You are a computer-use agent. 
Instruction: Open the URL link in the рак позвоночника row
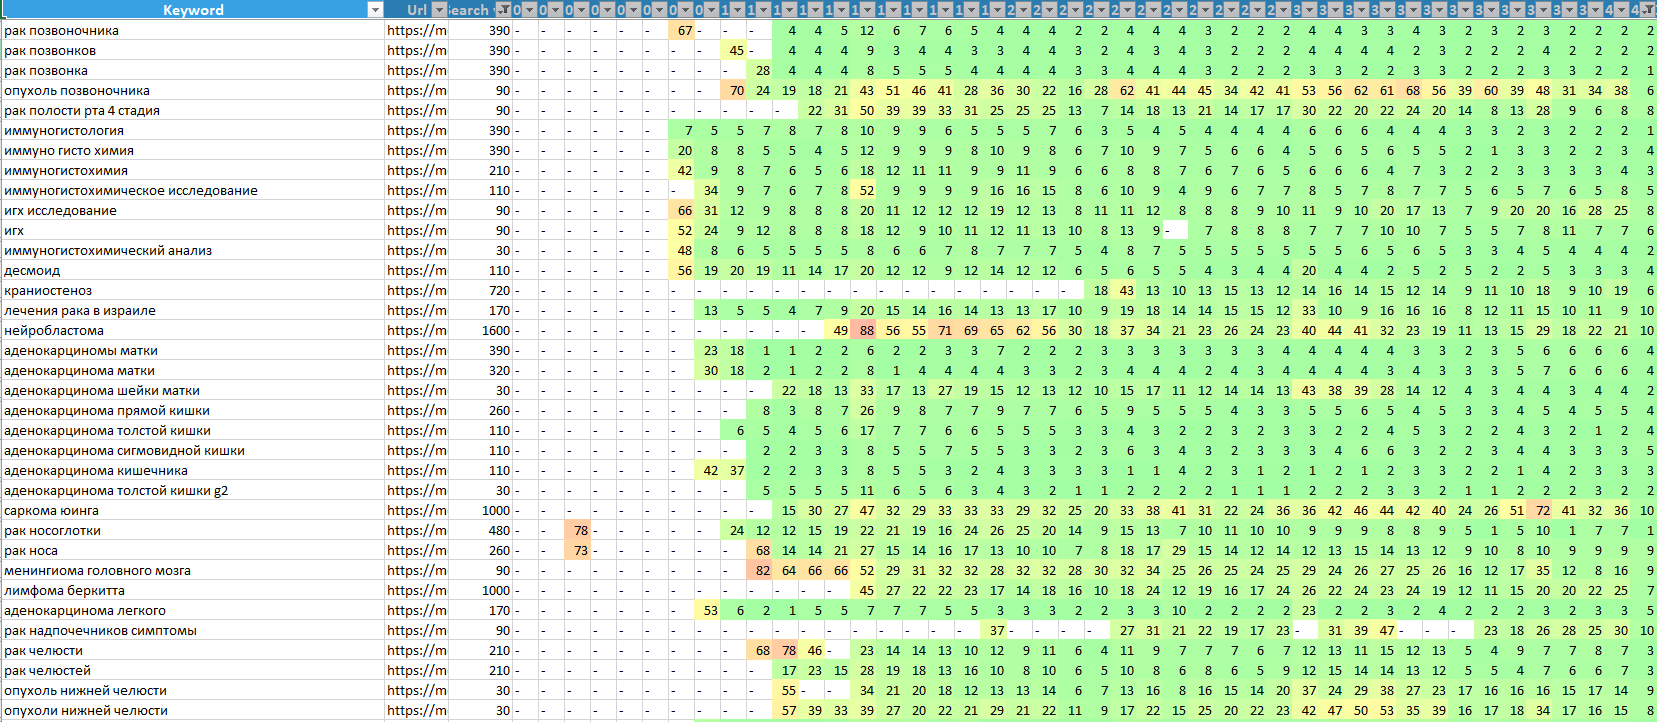pyautogui.click(x=417, y=31)
